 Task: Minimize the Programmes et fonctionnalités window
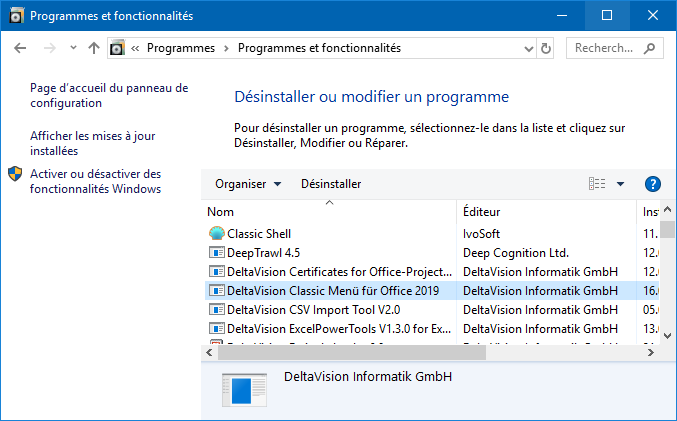(562, 16)
